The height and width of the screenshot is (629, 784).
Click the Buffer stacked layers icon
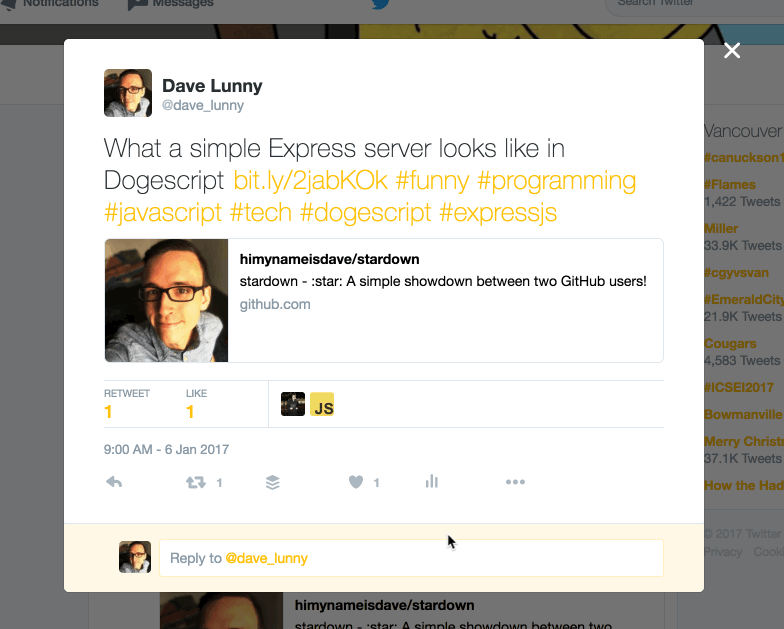(x=272, y=482)
